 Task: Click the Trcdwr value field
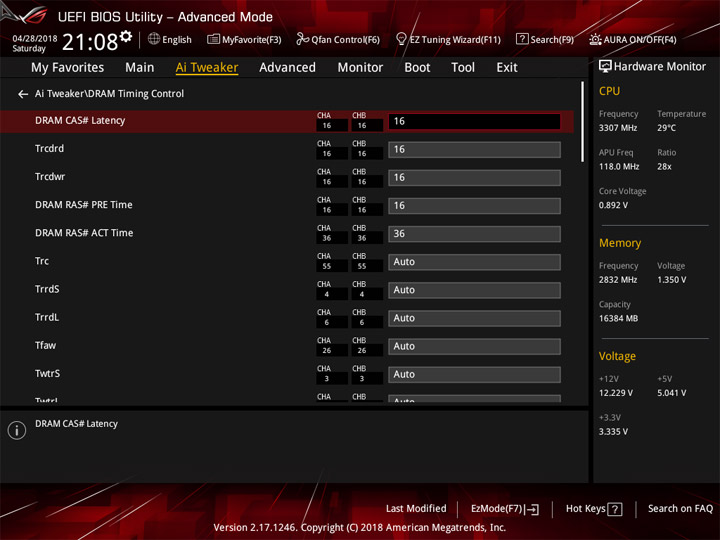[474, 178]
